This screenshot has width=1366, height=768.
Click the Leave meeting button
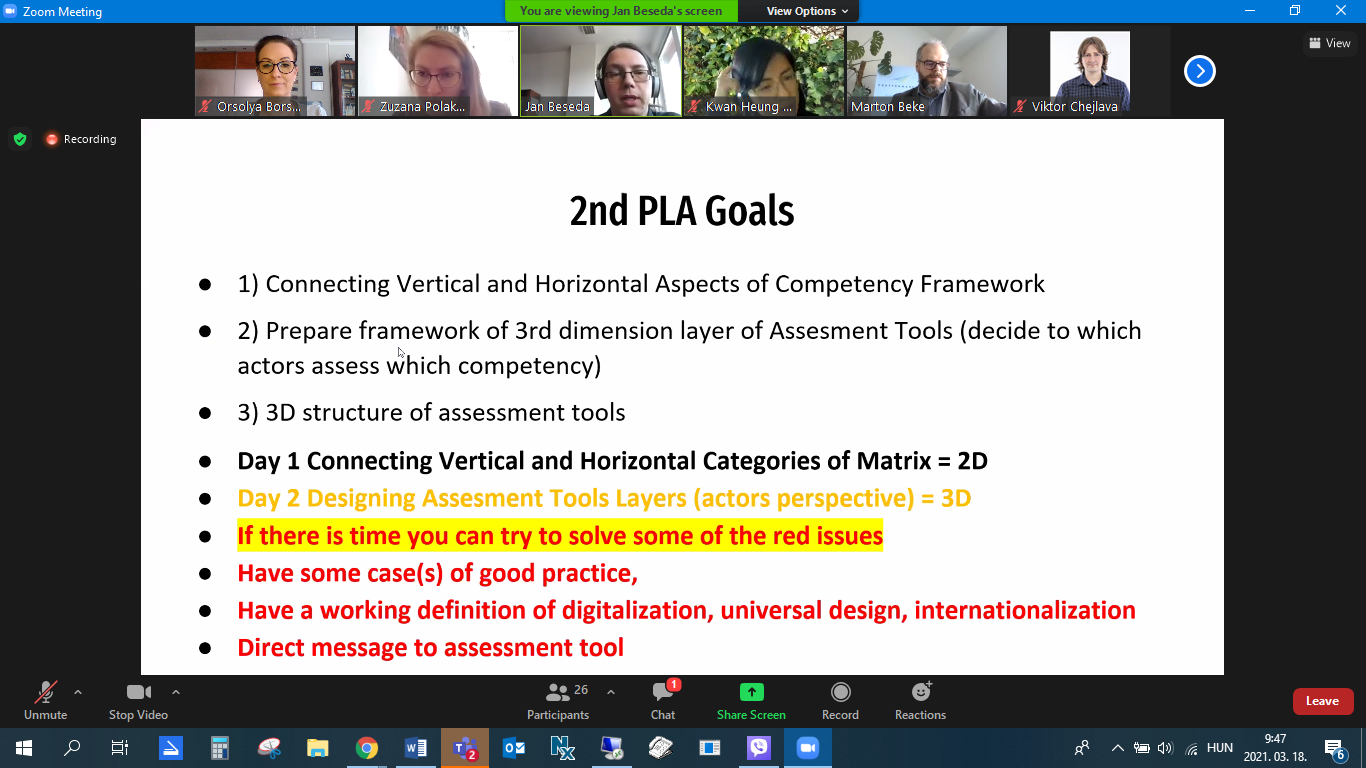pyautogui.click(x=1322, y=701)
